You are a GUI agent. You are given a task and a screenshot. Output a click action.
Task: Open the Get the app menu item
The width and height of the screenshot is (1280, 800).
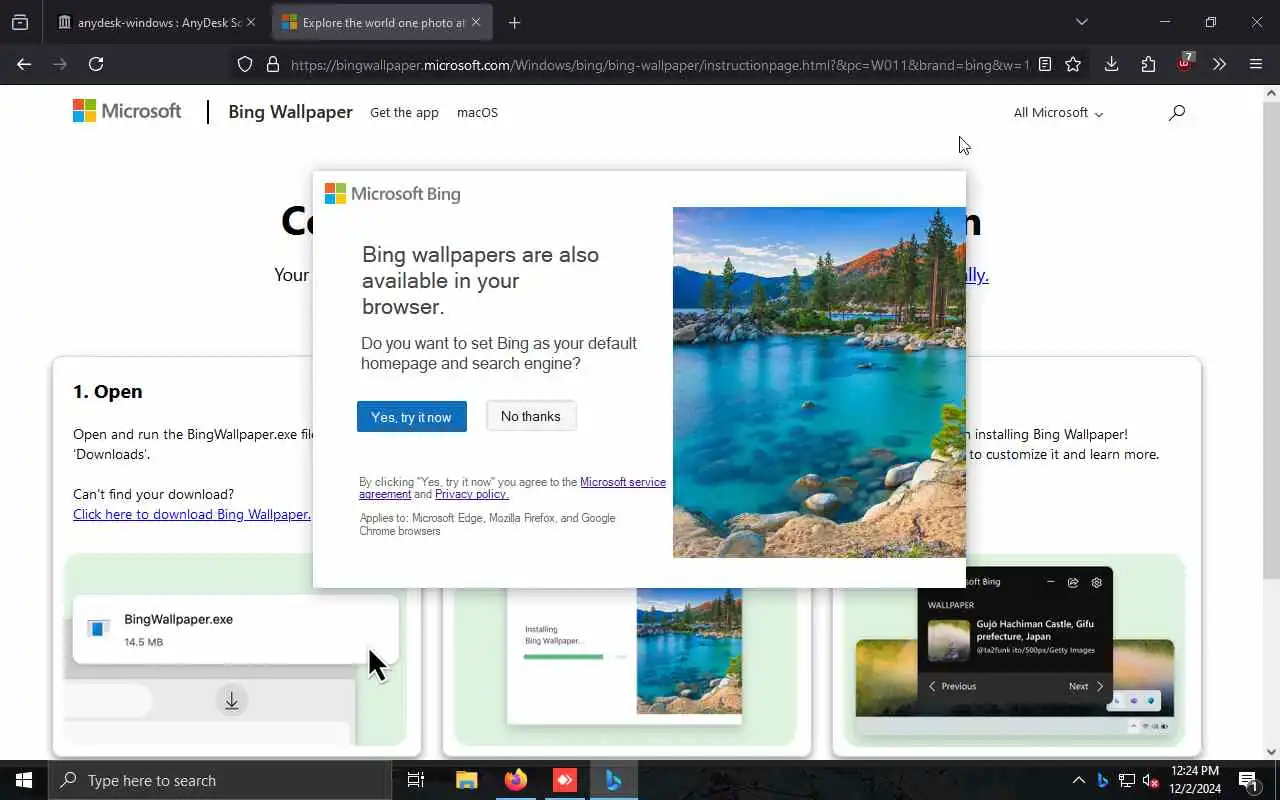pos(404,113)
